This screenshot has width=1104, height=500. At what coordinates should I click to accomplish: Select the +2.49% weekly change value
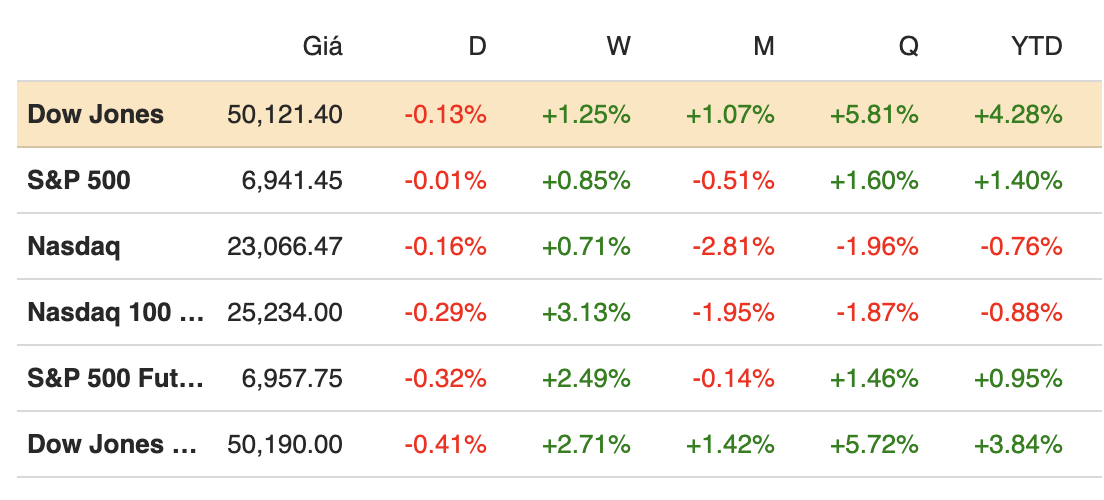(586, 378)
